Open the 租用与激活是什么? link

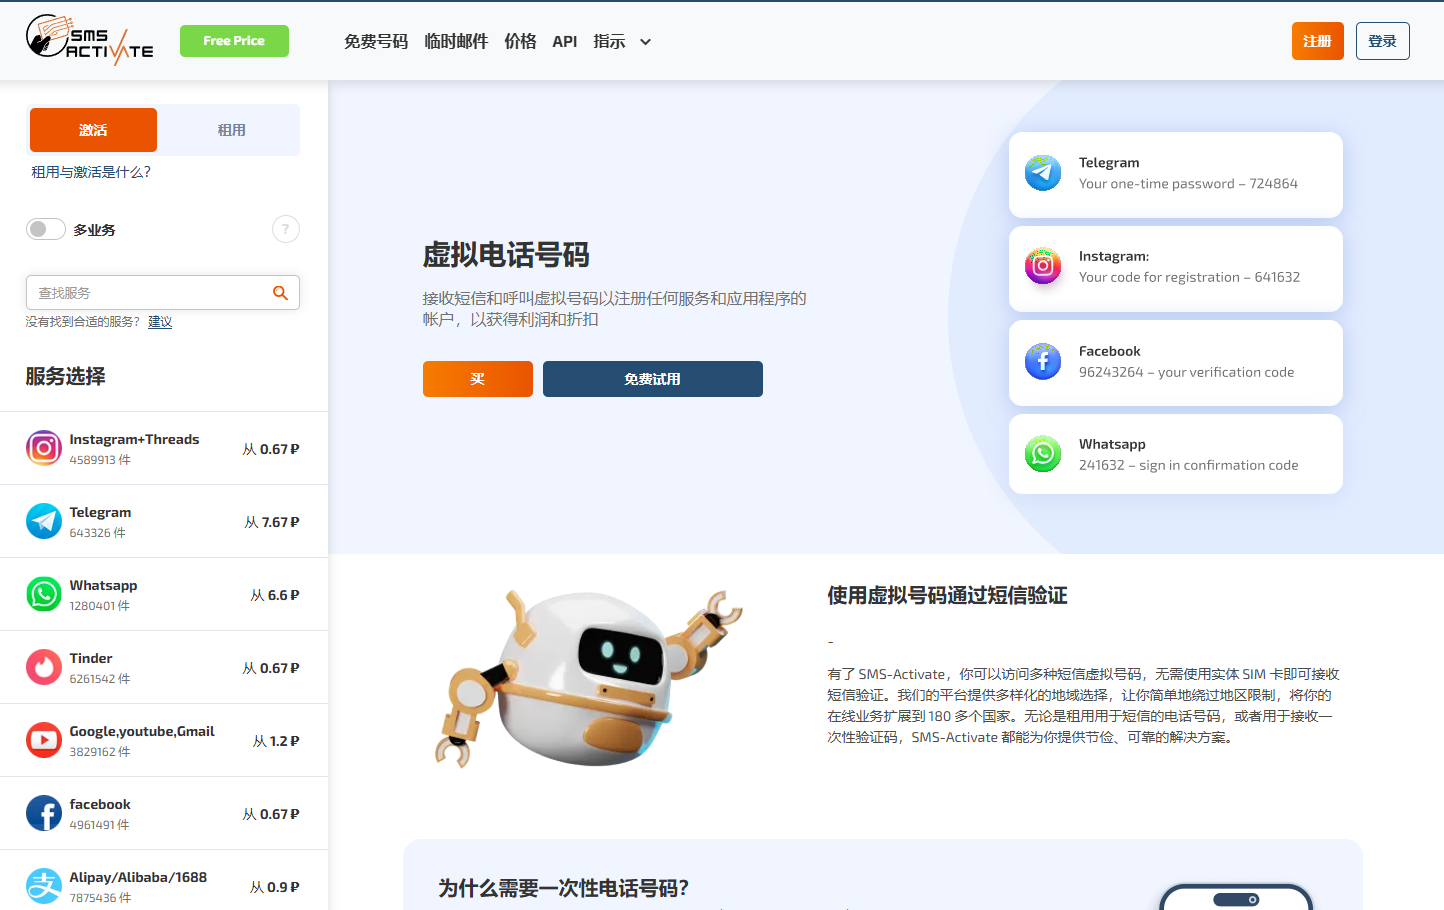91,172
